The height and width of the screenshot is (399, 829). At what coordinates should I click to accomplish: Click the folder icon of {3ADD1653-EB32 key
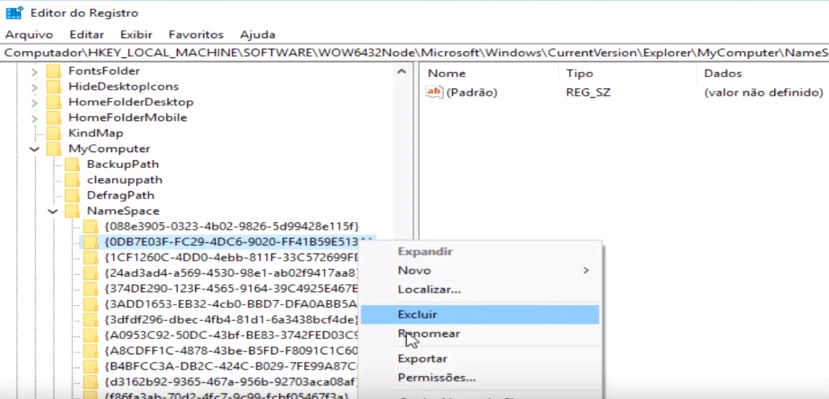91,304
